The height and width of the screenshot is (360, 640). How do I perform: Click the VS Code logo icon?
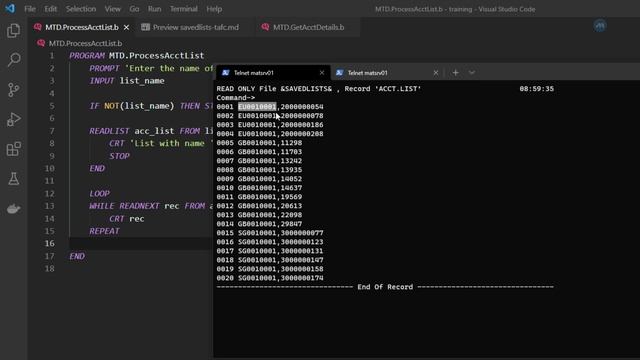point(10,9)
